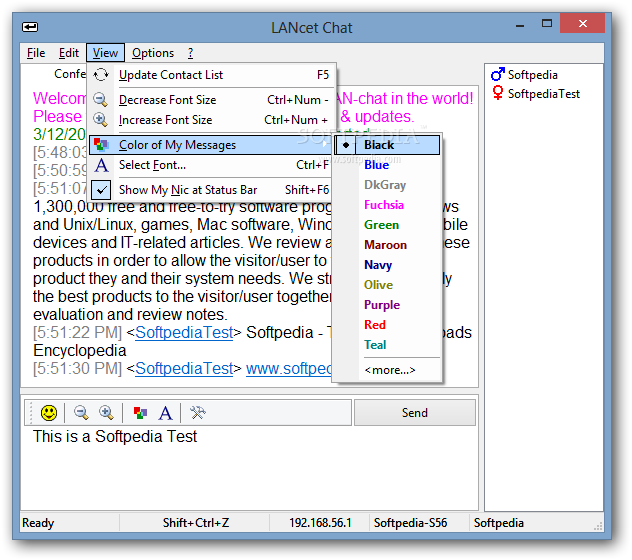Insert a smiley with the emoticon toolbar button

tap(49, 412)
